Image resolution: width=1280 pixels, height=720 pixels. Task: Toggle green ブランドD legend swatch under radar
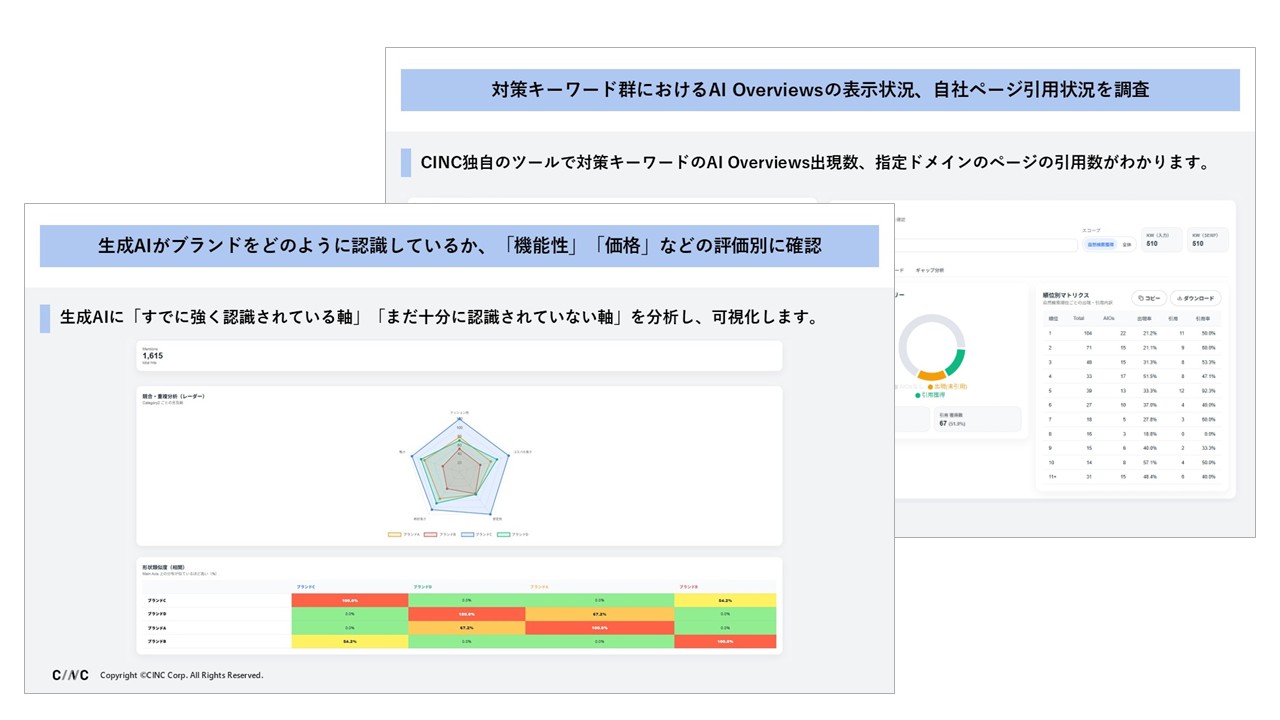pos(504,535)
